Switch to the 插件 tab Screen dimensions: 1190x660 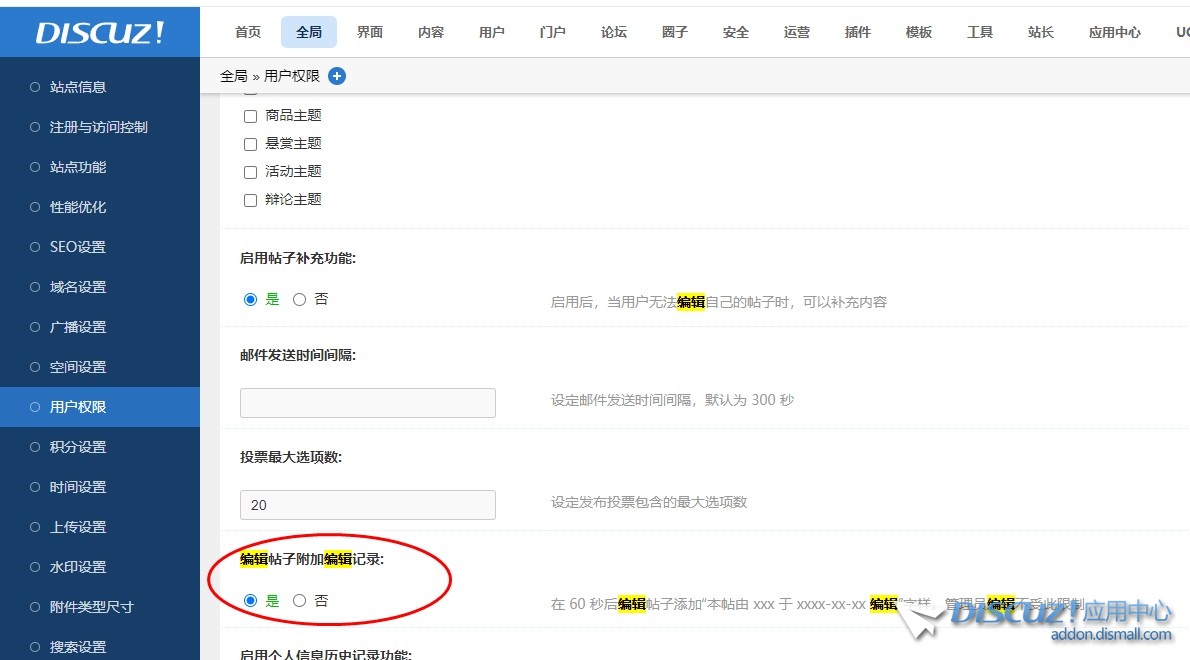pos(857,31)
